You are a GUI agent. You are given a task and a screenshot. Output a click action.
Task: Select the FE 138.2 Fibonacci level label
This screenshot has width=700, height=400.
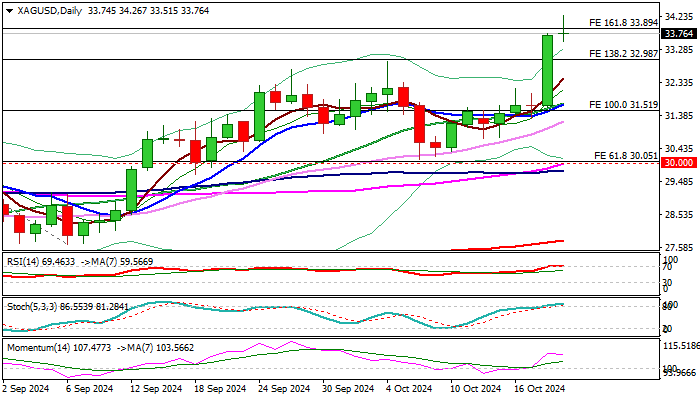tap(622, 53)
